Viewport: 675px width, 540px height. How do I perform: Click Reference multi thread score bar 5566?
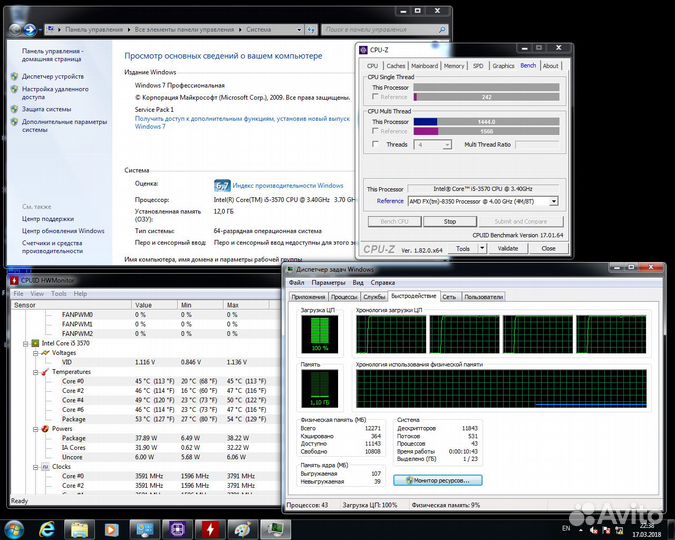coord(486,131)
